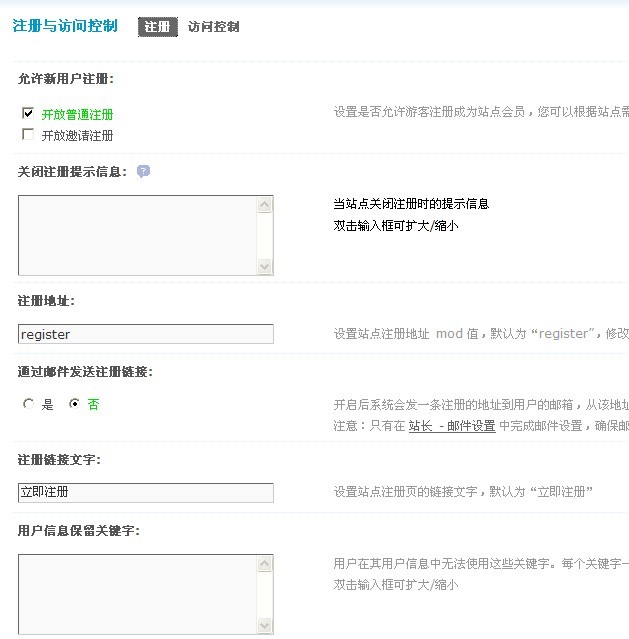This screenshot has width=629, height=639.
Task: Switch to the 访问控制 tab
Action: (213, 27)
